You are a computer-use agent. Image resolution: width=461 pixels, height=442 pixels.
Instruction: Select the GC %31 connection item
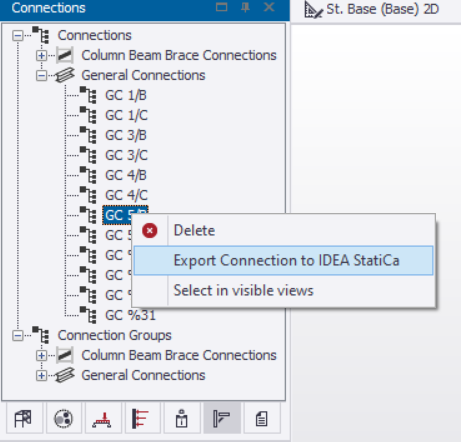(130, 315)
